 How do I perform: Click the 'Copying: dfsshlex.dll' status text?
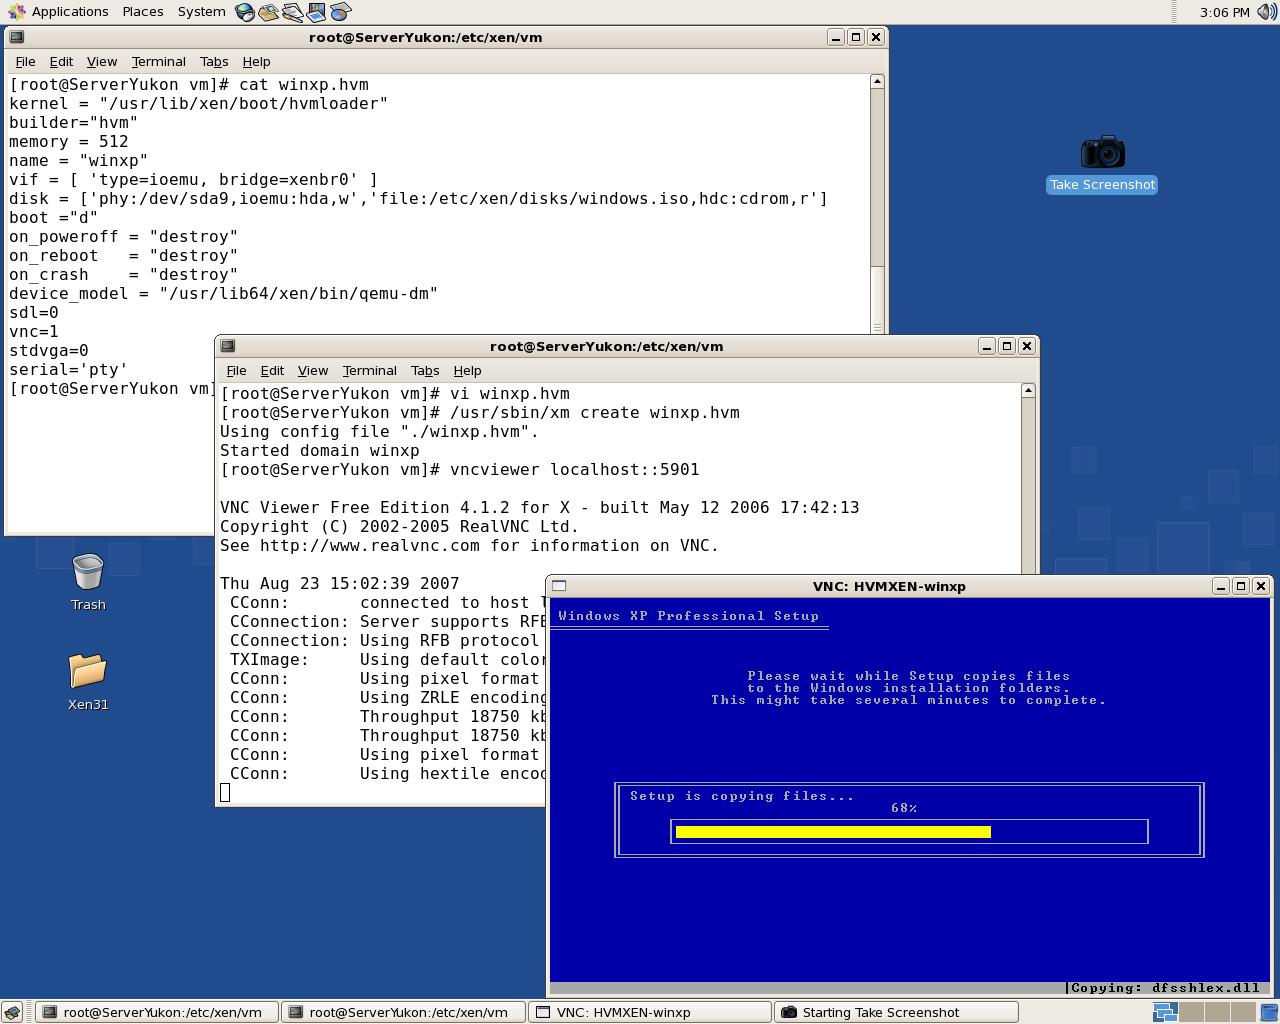click(1165, 988)
